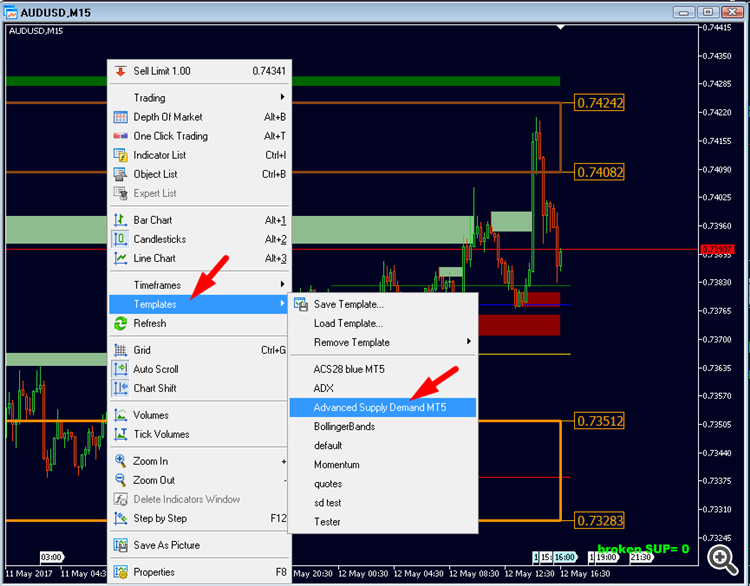Apply Advanced Supply Demand MT5 template
This screenshot has height=586, width=750.
tap(383, 408)
